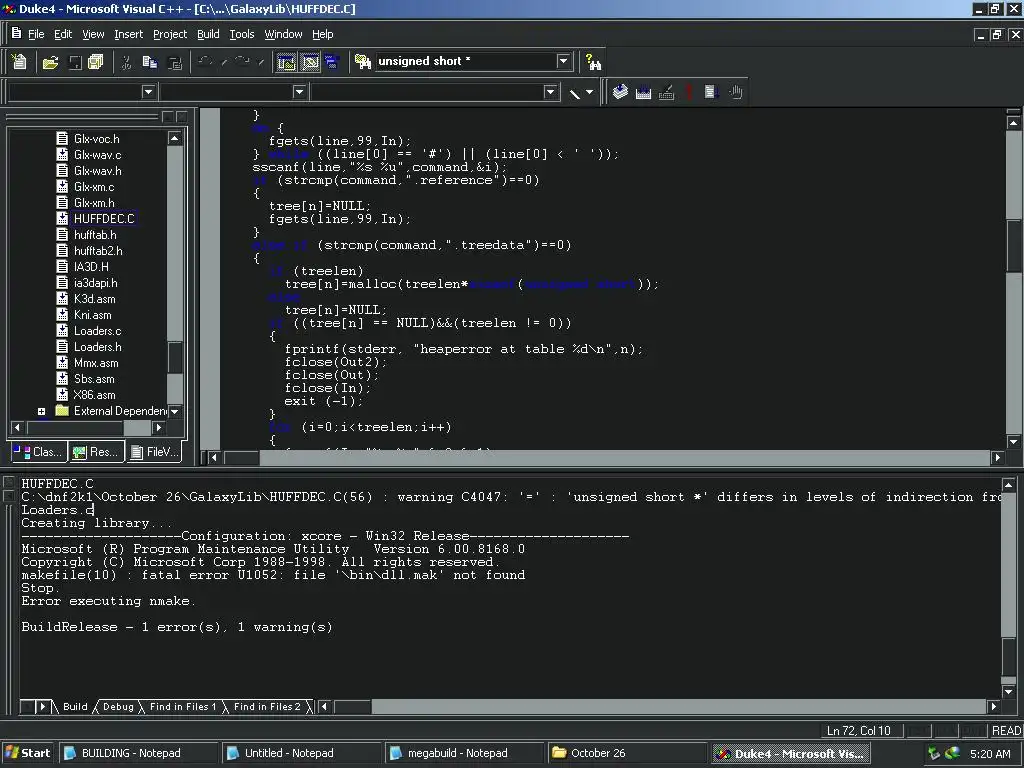Click the IA3D.H file icon
Screen dimensions: 1024x768
[62, 267]
